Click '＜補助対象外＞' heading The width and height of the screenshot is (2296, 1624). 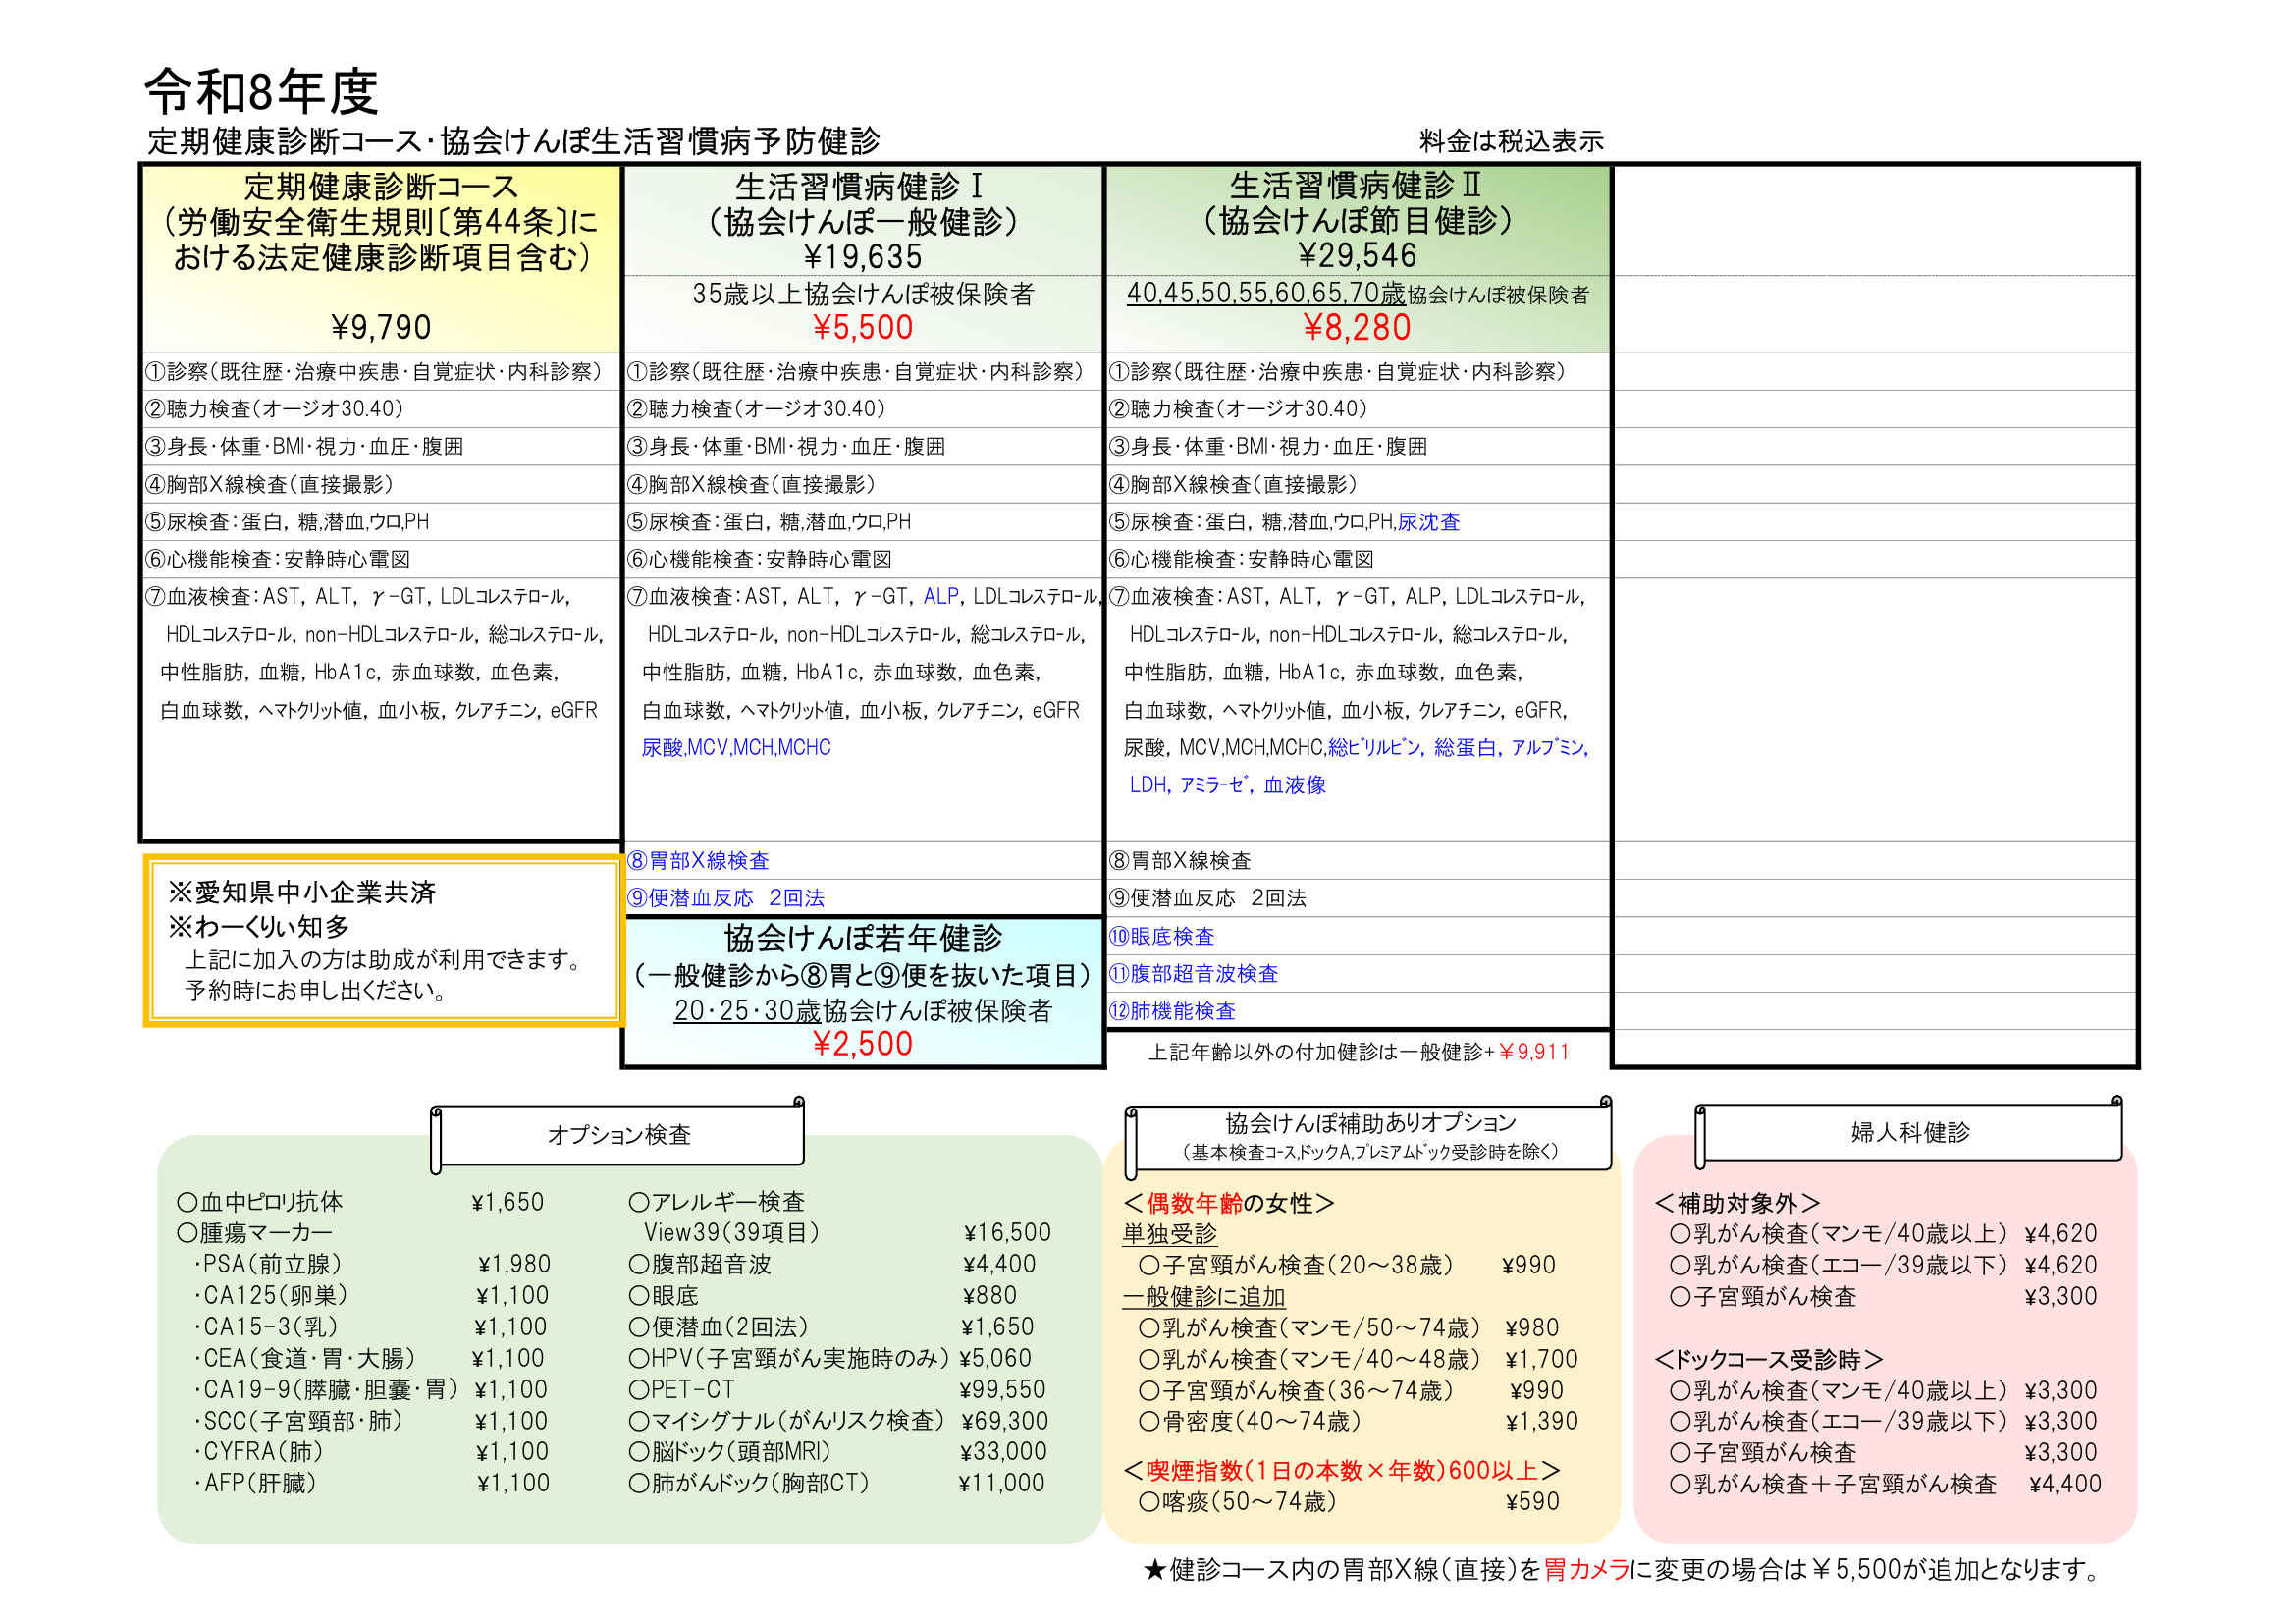[x=1737, y=1203]
